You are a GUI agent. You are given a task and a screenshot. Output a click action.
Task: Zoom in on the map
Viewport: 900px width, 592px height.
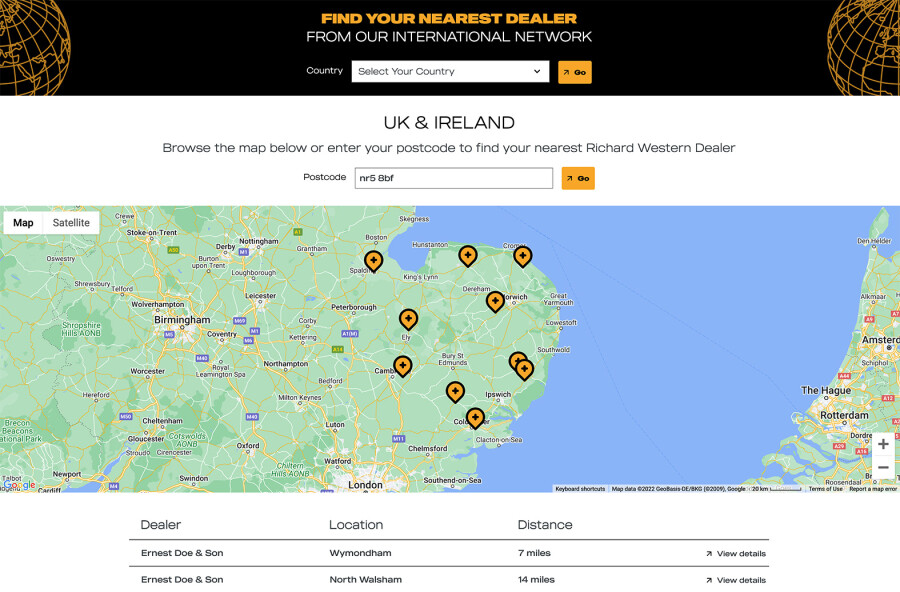click(883, 444)
